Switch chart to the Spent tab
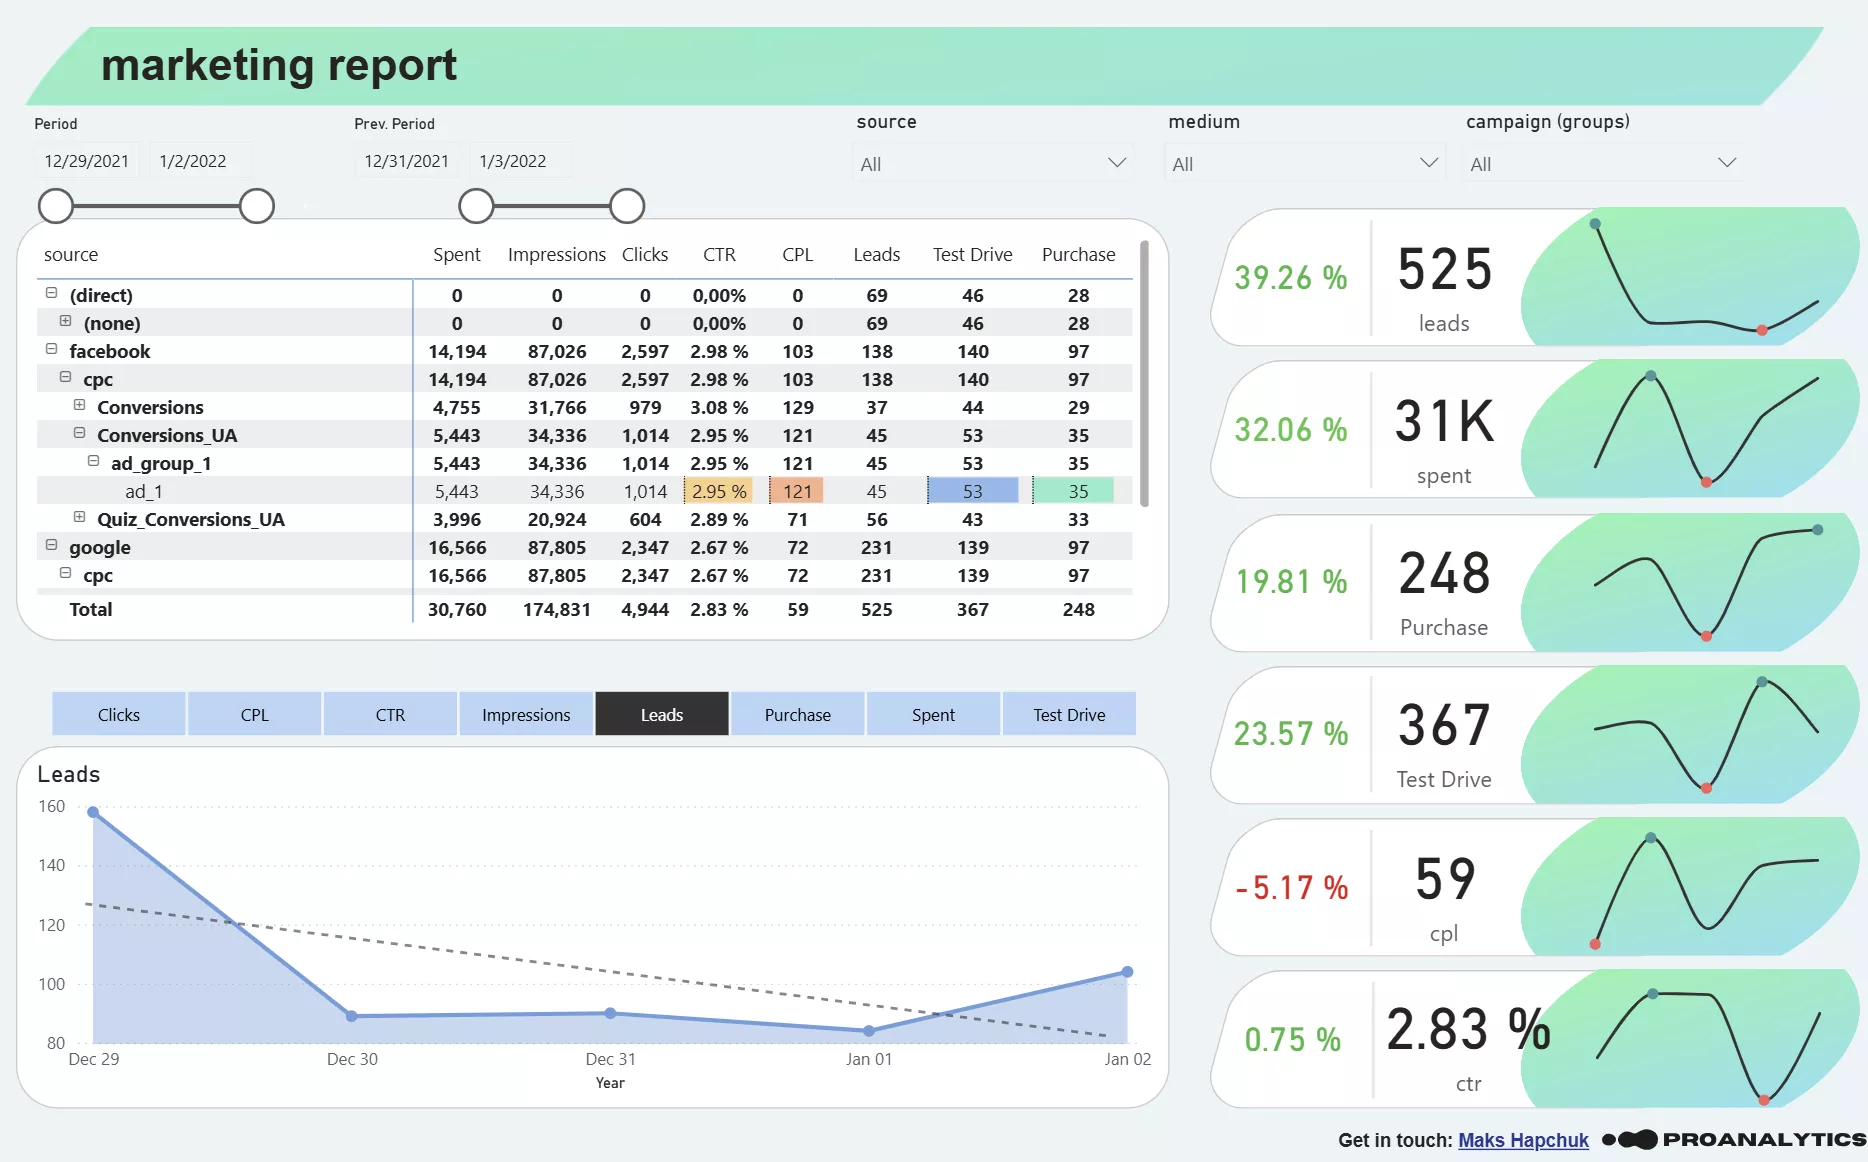Image resolution: width=1868 pixels, height=1162 pixels. pos(933,714)
